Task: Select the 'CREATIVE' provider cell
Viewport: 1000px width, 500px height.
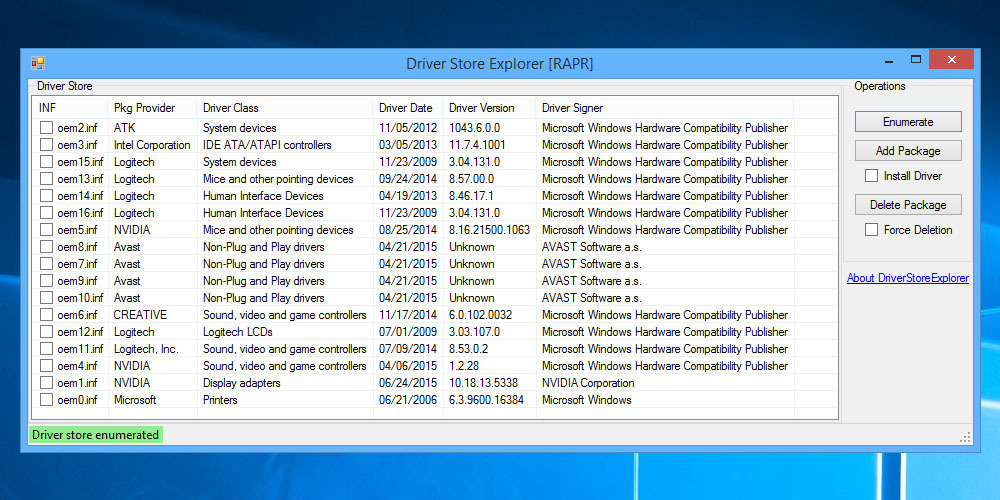Action: (x=140, y=314)
